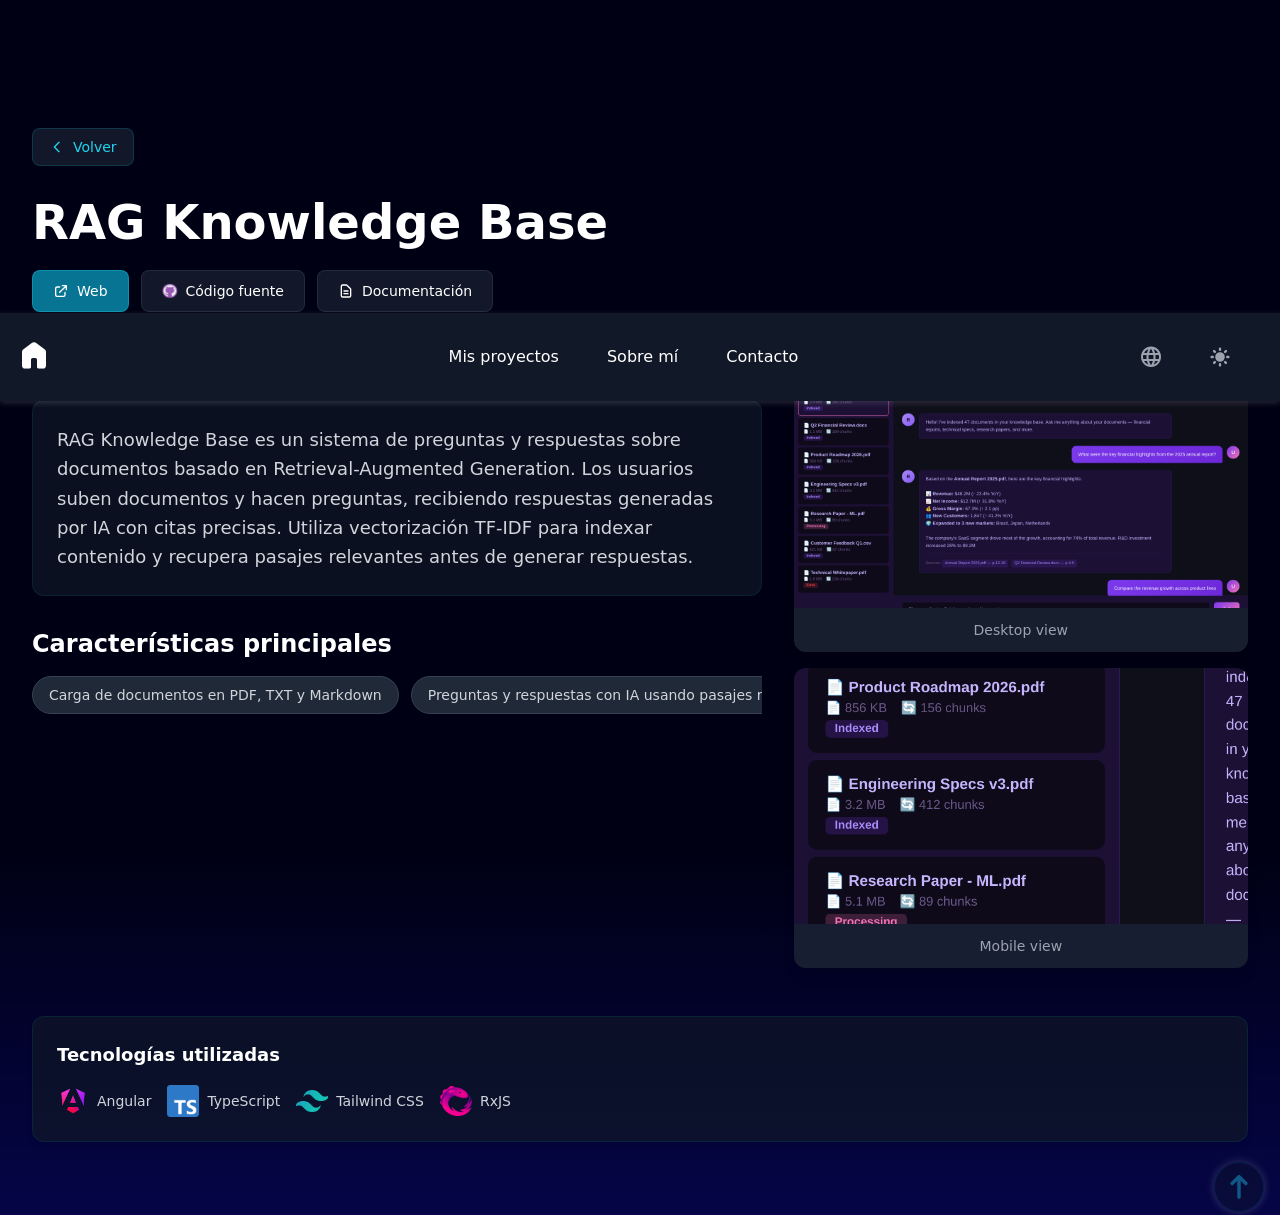Click the chevron icon in Volver
This screenshot has height=1215, width=1280.
point(57,147)
